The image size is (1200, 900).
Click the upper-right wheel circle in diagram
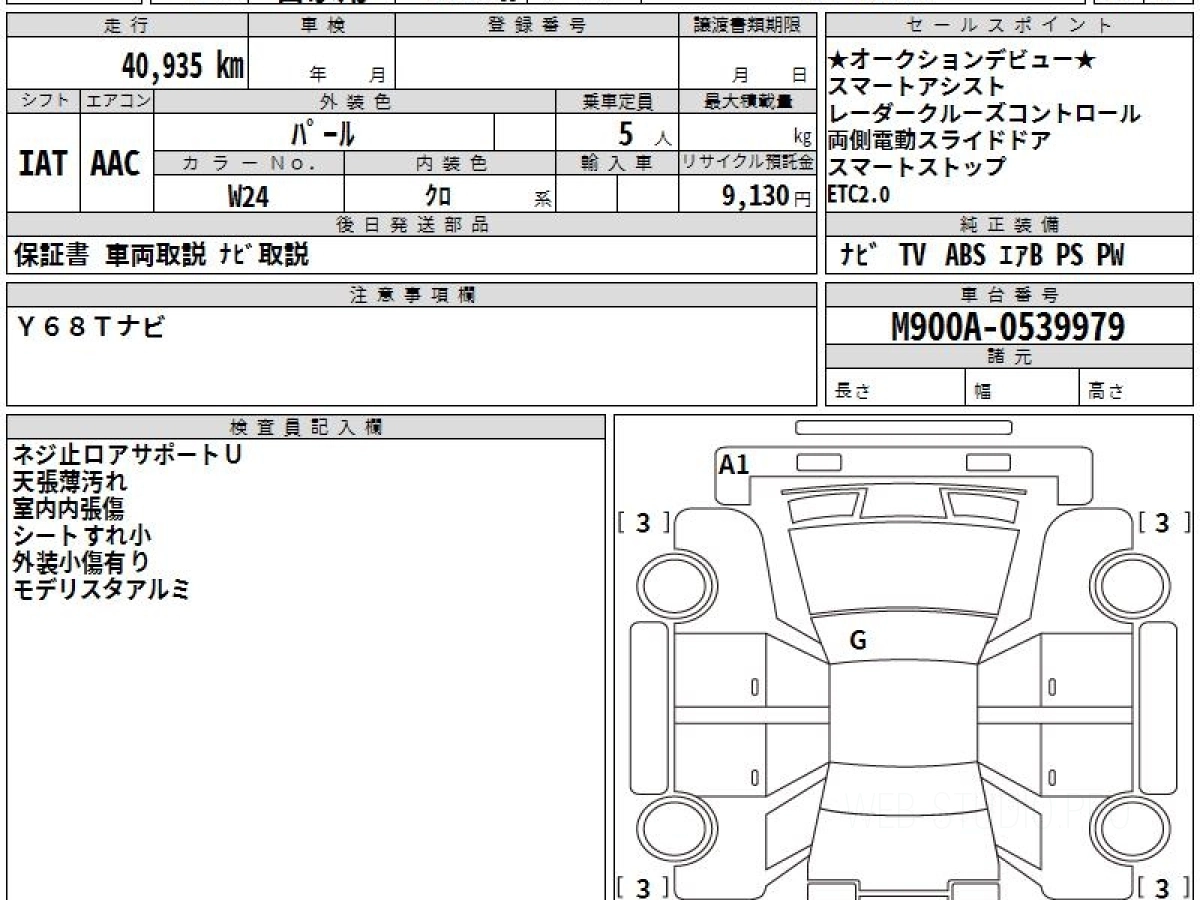click(1127, 585)
